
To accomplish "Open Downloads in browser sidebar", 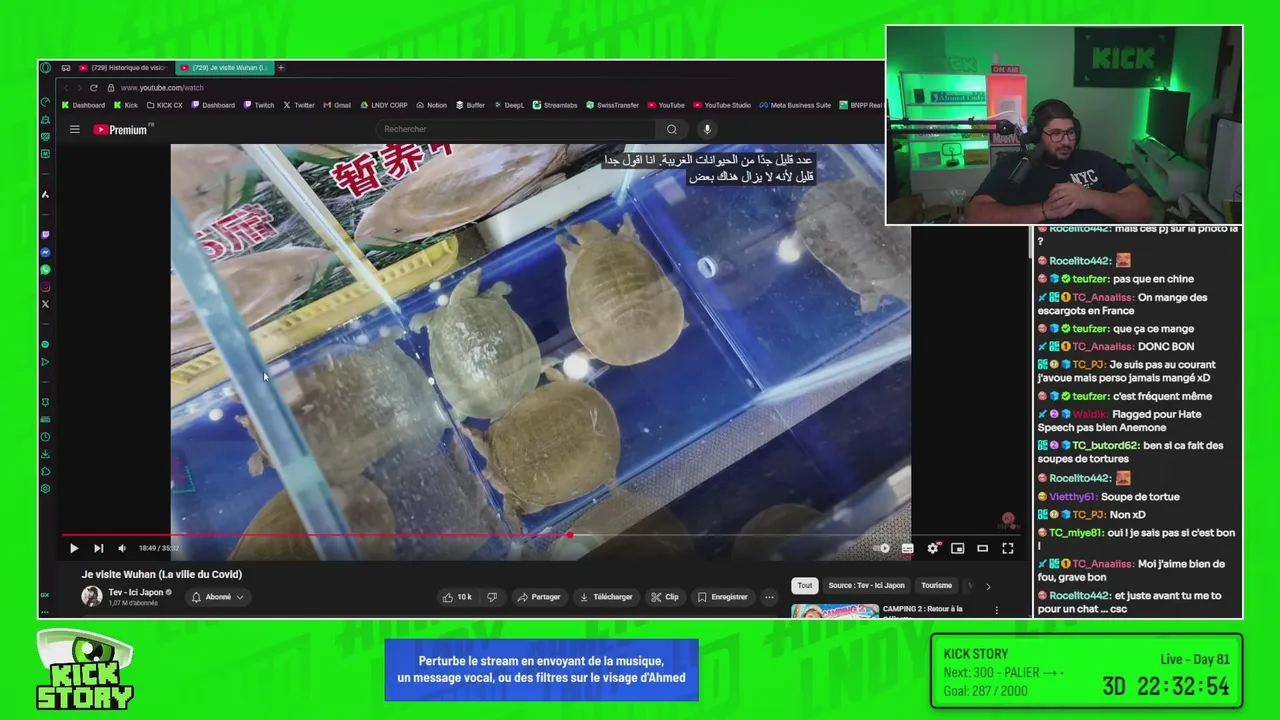I will click(x=46, y=454).
